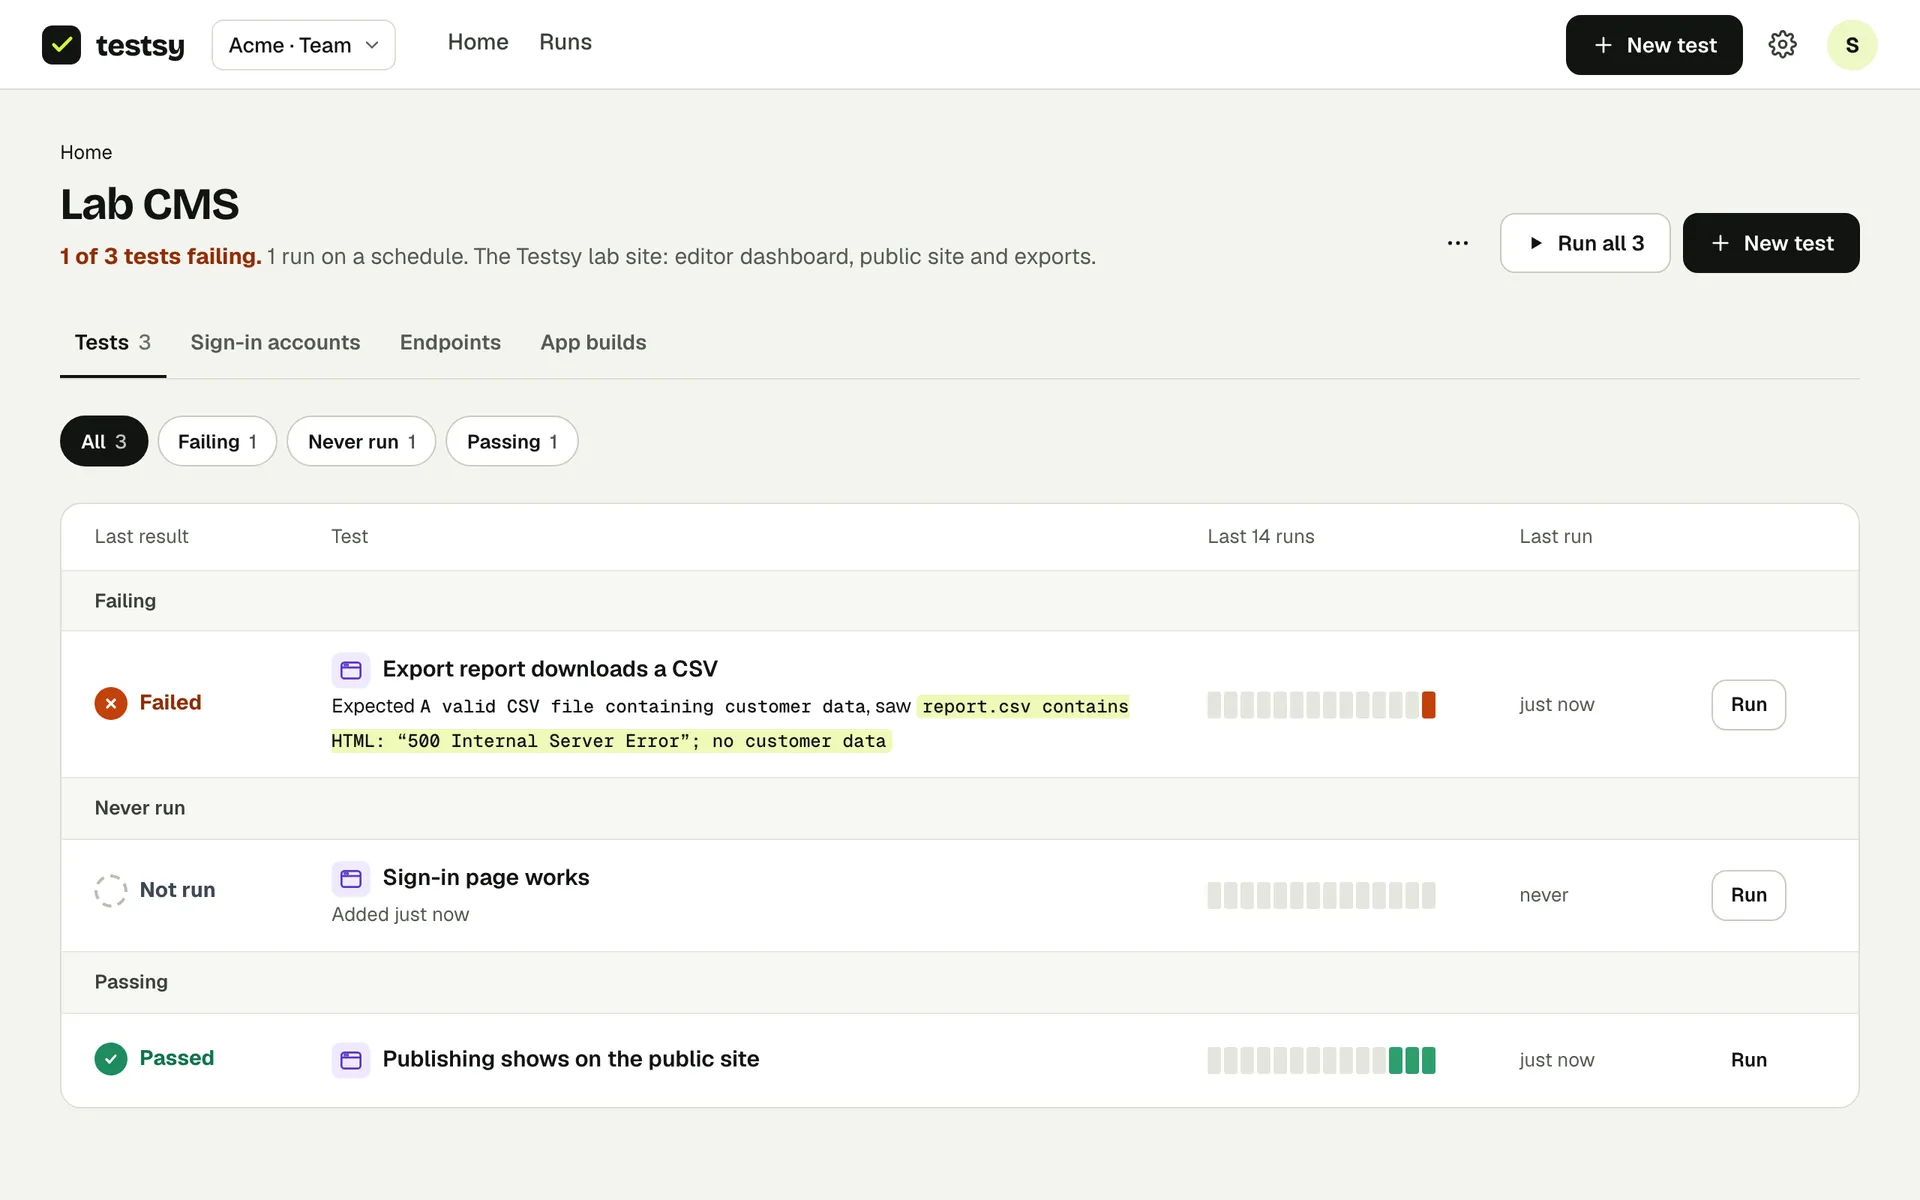
Task: Open the settings gear icon
Action: (1782, 45)
